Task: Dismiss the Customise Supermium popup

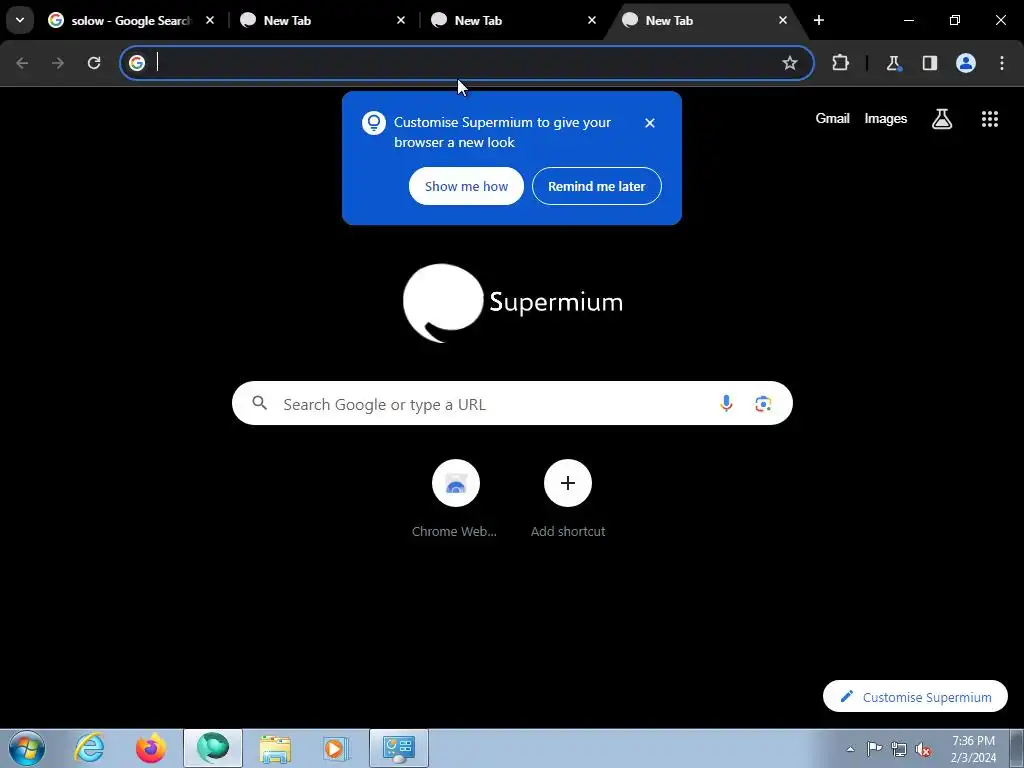Action: coord(650,123)
